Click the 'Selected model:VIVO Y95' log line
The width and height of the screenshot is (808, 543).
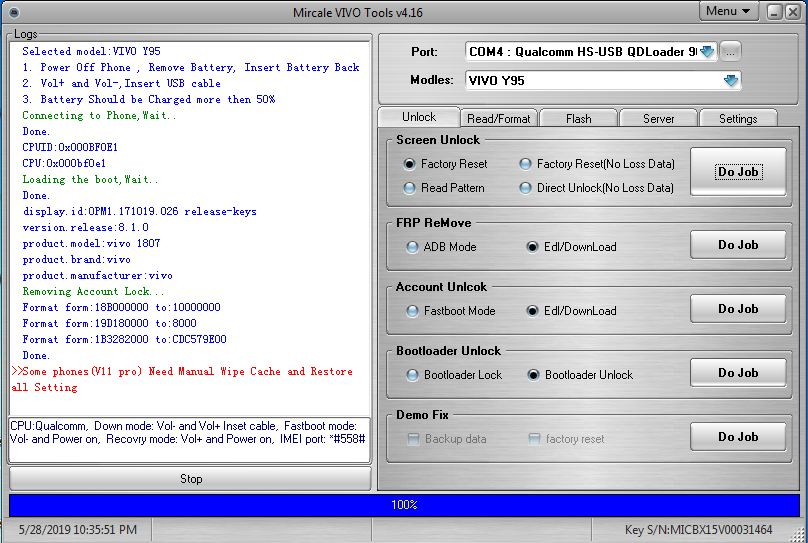coord(91,51)
